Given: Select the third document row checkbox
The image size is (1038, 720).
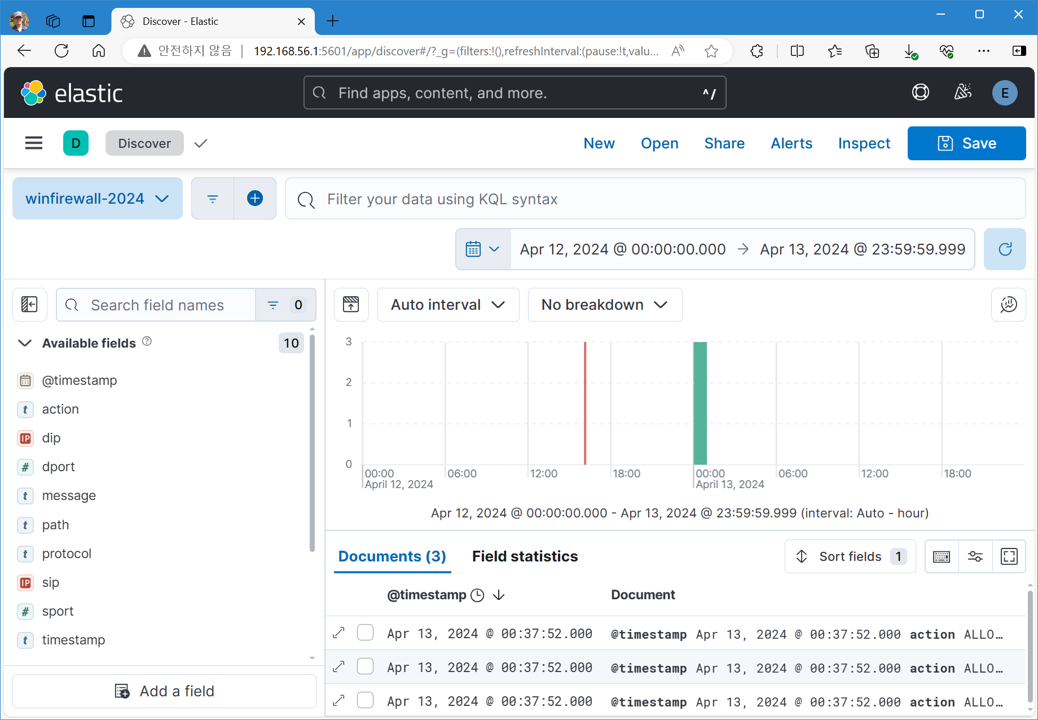Looking at the screenshot, I should (365, 700).
